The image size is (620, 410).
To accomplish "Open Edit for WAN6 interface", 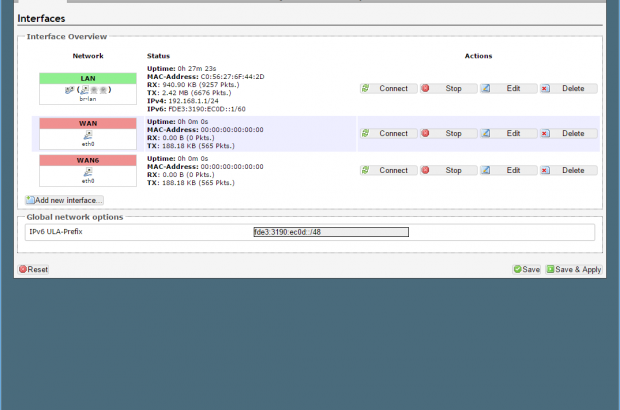I will point(507,170).
